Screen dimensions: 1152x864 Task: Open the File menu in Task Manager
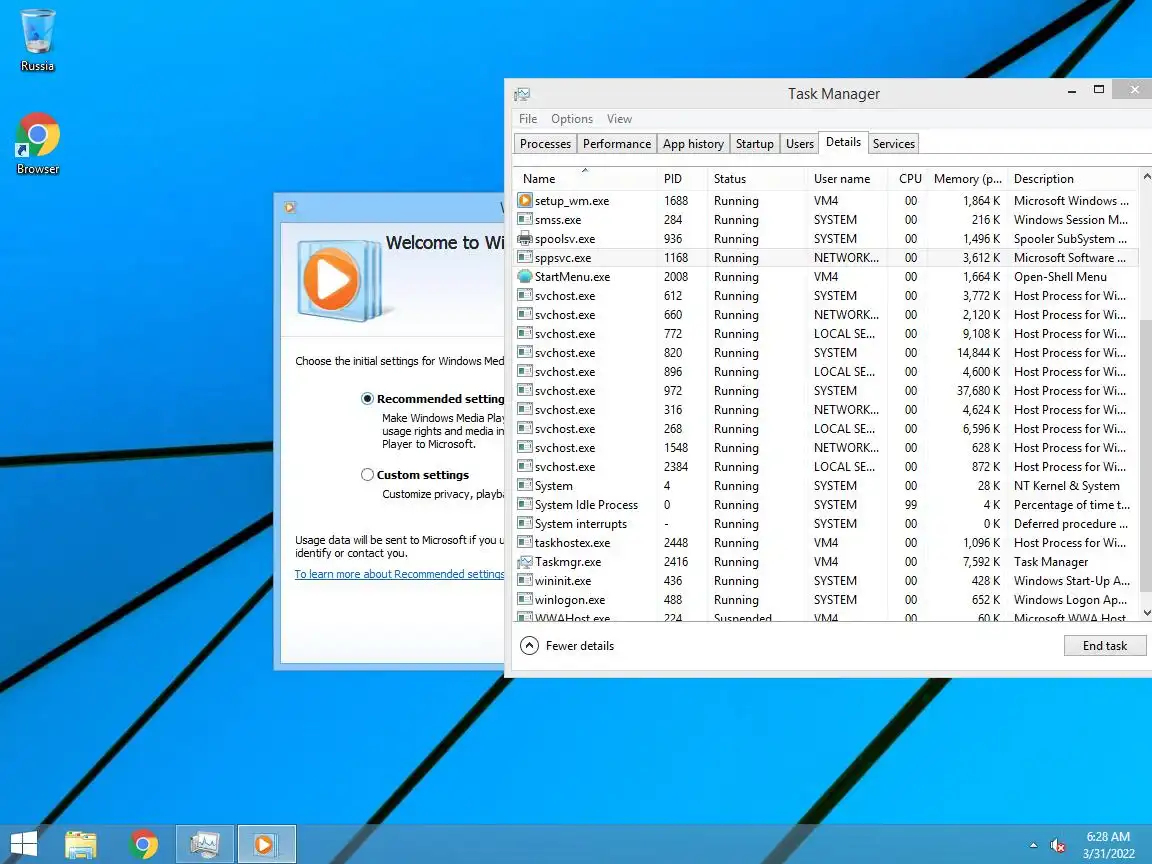pyautogui.click(x=528, y=119)
